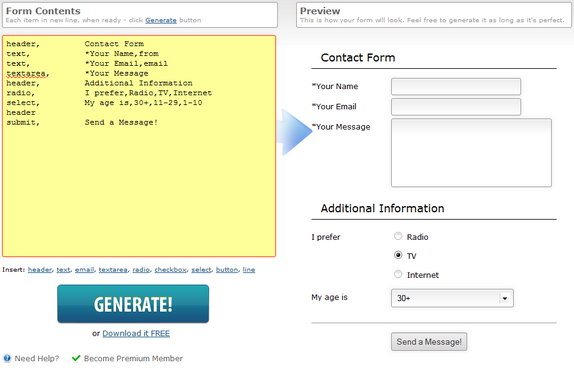This screenshot has width=574, height=370.
Task: Select the Radio option under I prefer
Action: coord(398,236)
